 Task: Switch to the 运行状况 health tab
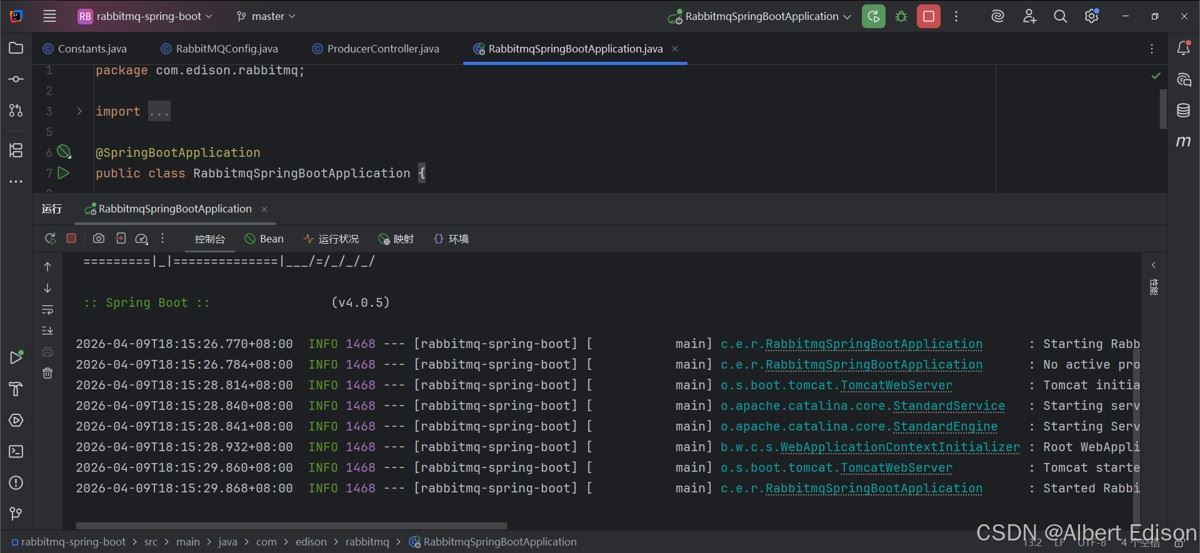pyautogui.click(x=331, y=239)
